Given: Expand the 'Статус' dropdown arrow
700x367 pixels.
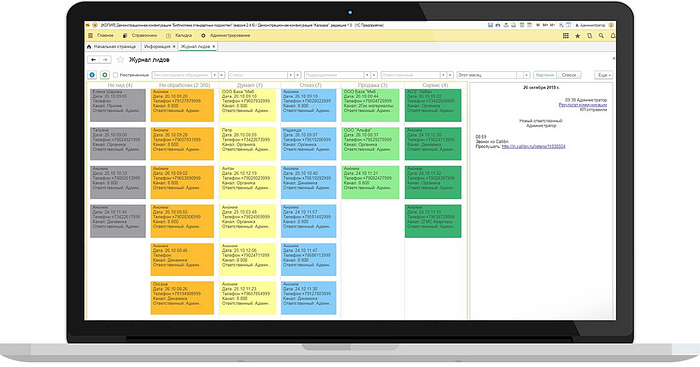Looking at the screenshot, I should pos(291,75).
